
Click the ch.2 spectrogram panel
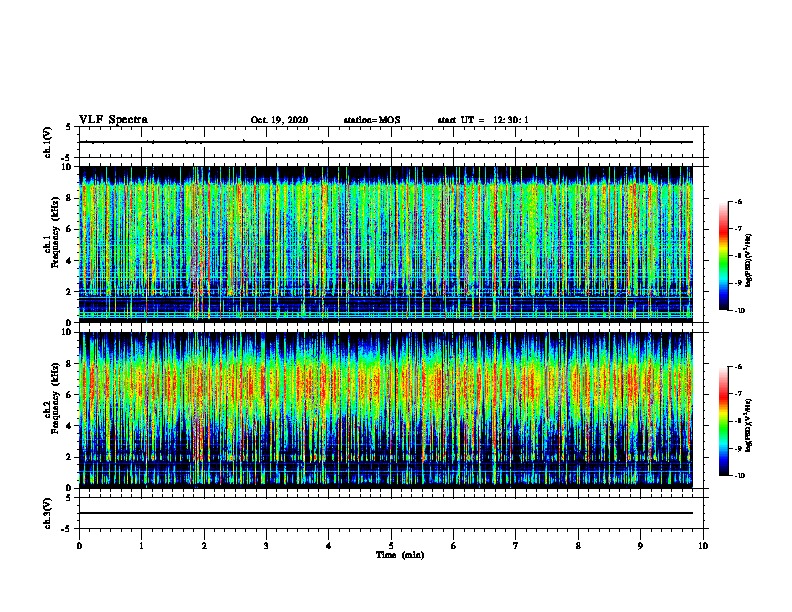coord(386,410)
